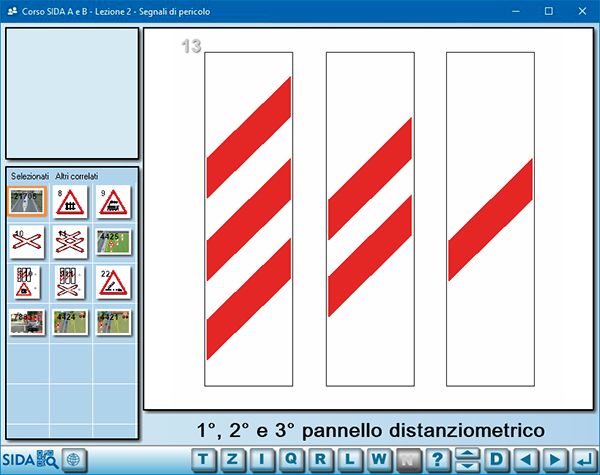The height and width of the screenshot is (475, 600).
Task: Go to previous slide with left arrow
Action: click(x=526, y=459)
